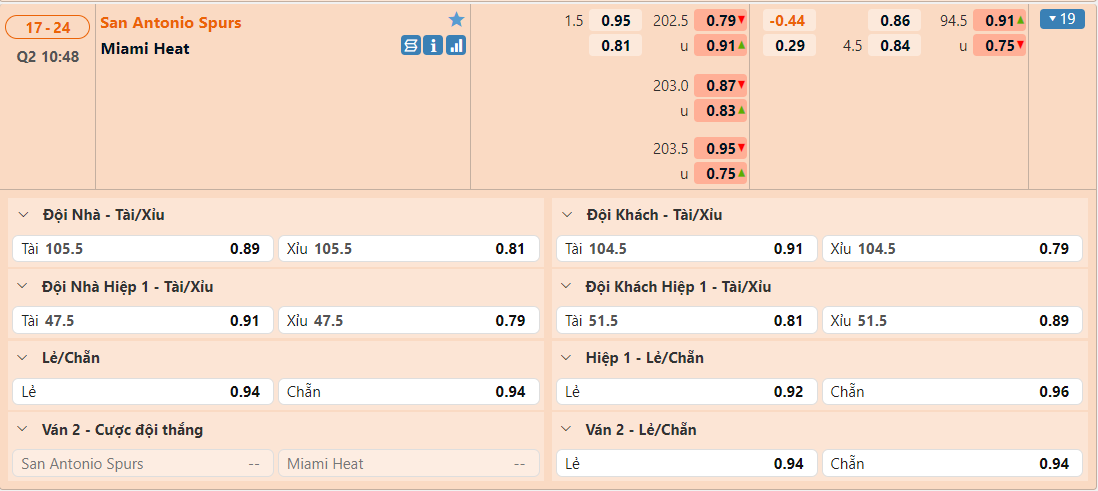Select under 203.5 odds 0.75
The height and width of the screenshot is (491, 1098).
720,173
